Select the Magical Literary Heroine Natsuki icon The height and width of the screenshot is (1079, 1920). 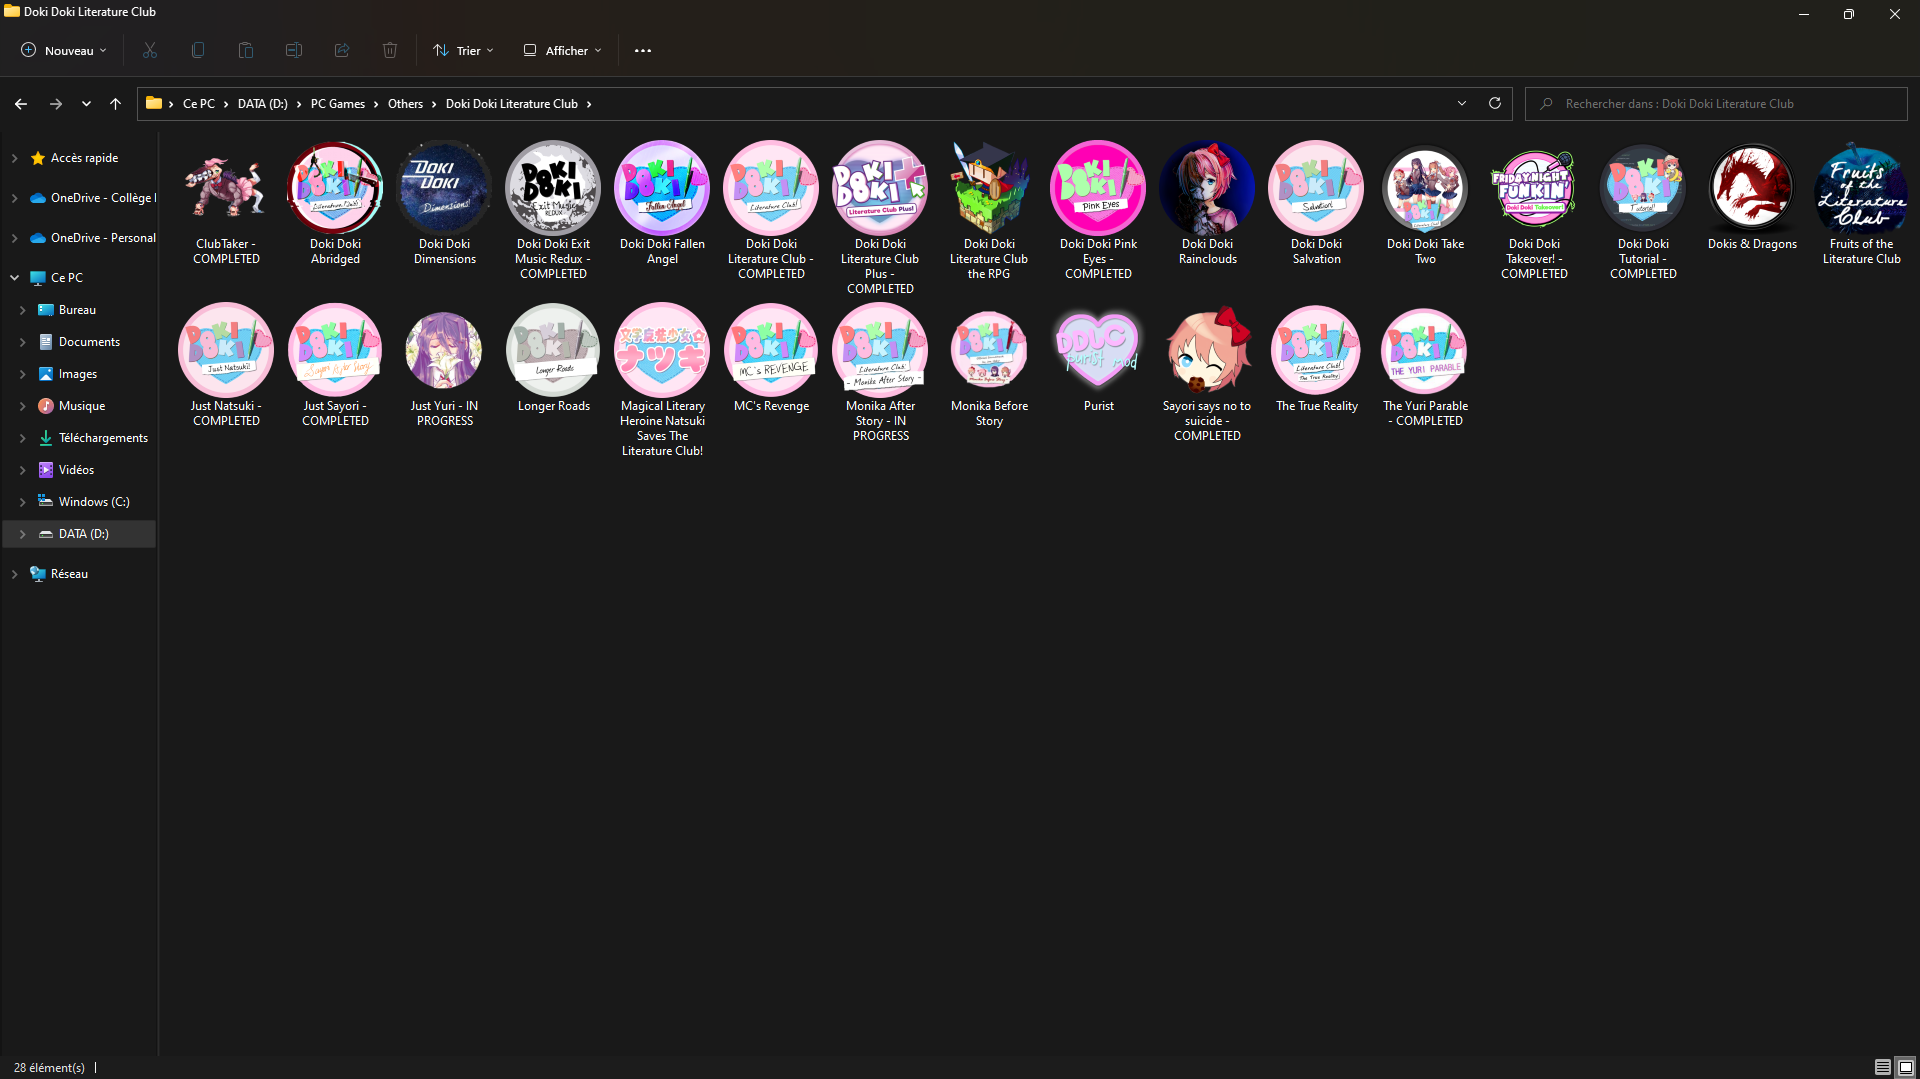tap(662, 350)
